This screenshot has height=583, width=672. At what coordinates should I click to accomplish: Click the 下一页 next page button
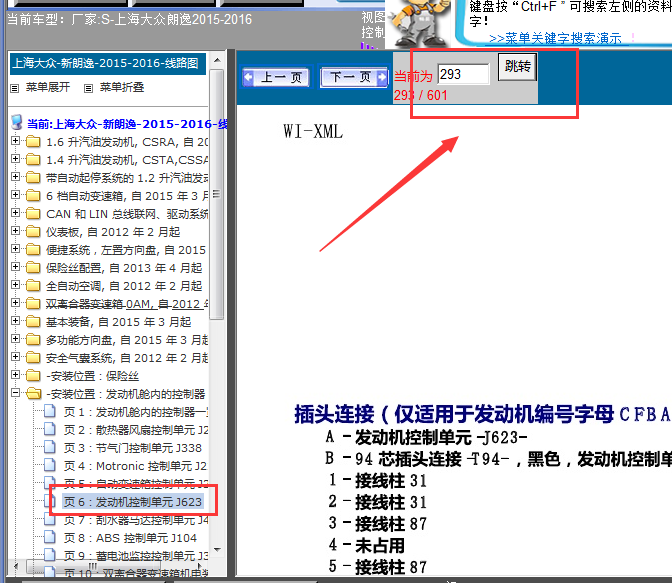point(354,78)
